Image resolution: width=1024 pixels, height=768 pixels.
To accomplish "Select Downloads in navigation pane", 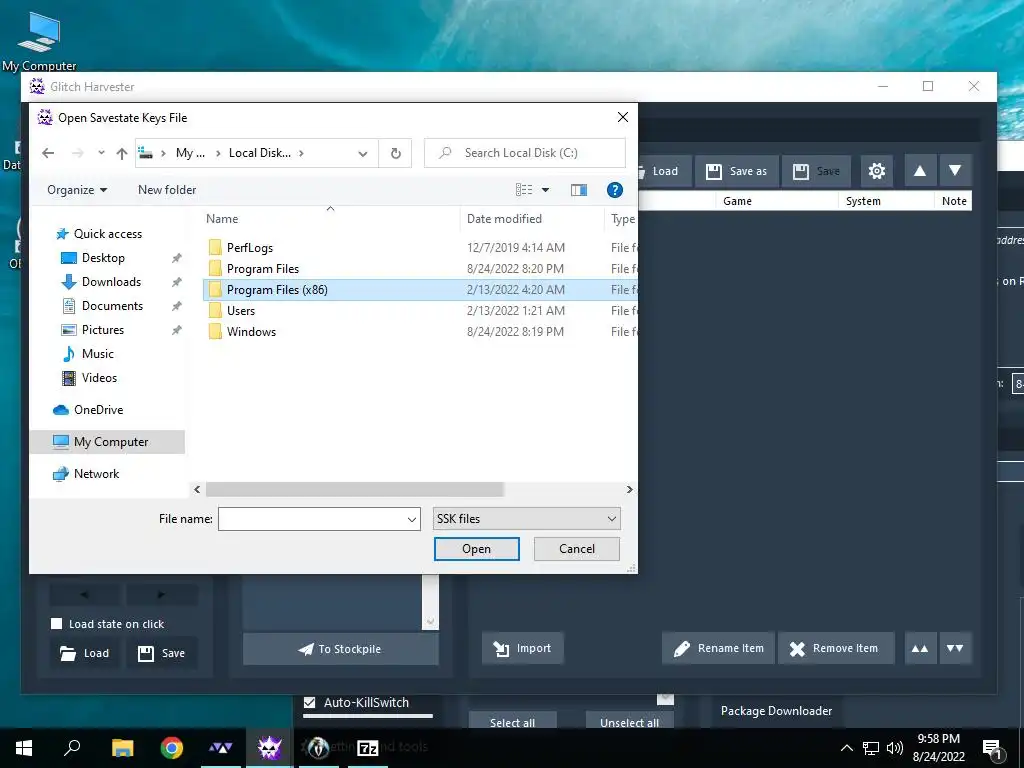I will (101, 282).
